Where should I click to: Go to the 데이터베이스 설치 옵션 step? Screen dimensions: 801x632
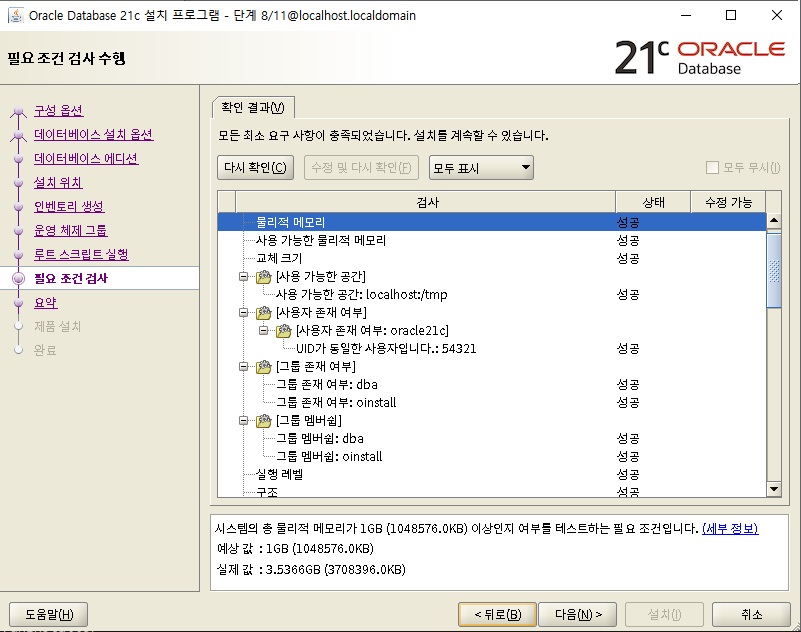click(x=93, y=135)
